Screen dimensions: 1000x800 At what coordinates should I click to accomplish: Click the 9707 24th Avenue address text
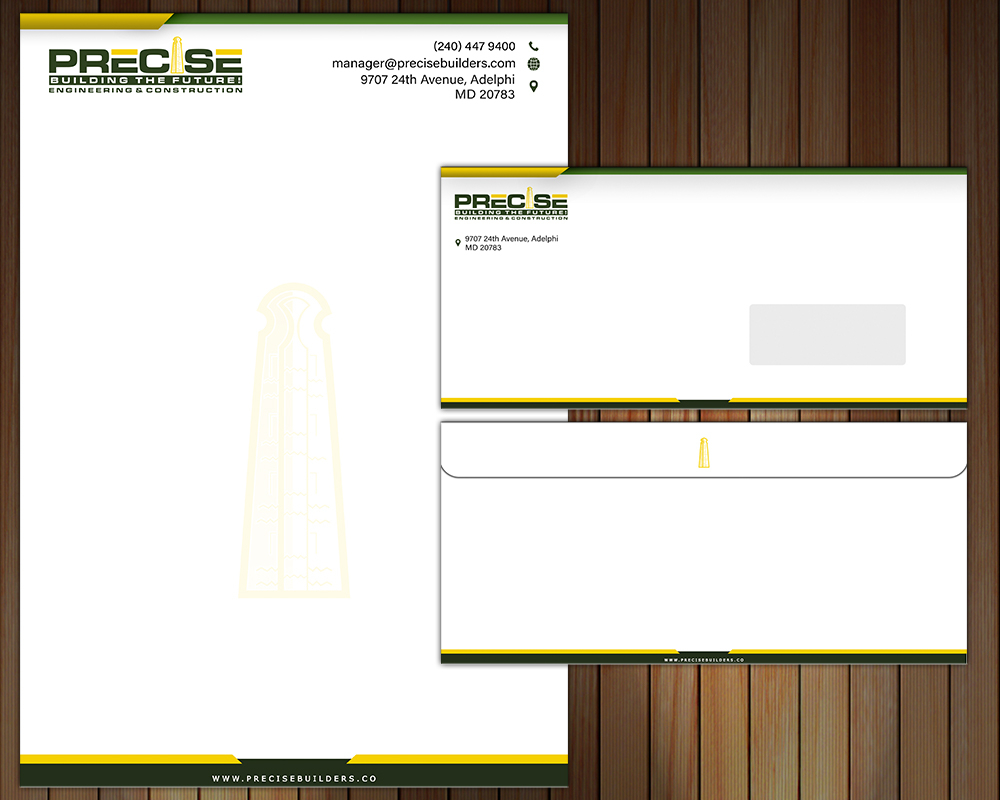pyautogui.click(x=436, y=78)
